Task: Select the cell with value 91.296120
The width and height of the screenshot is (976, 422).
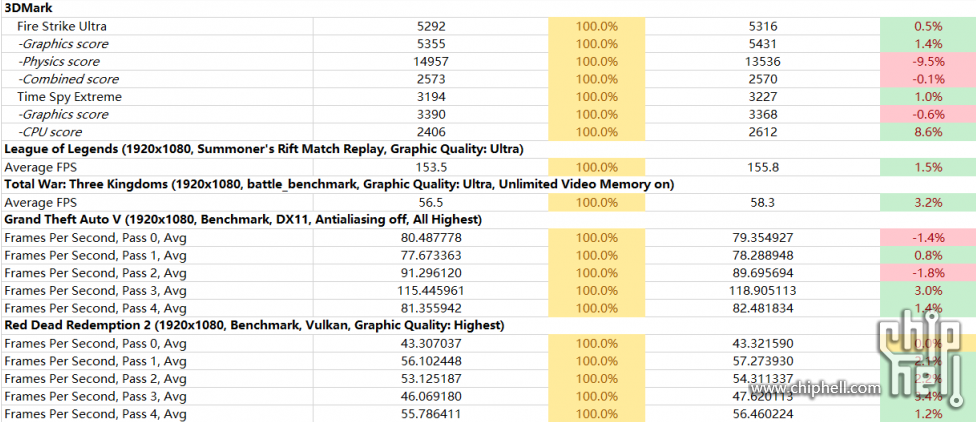Action: coord(431,273)
